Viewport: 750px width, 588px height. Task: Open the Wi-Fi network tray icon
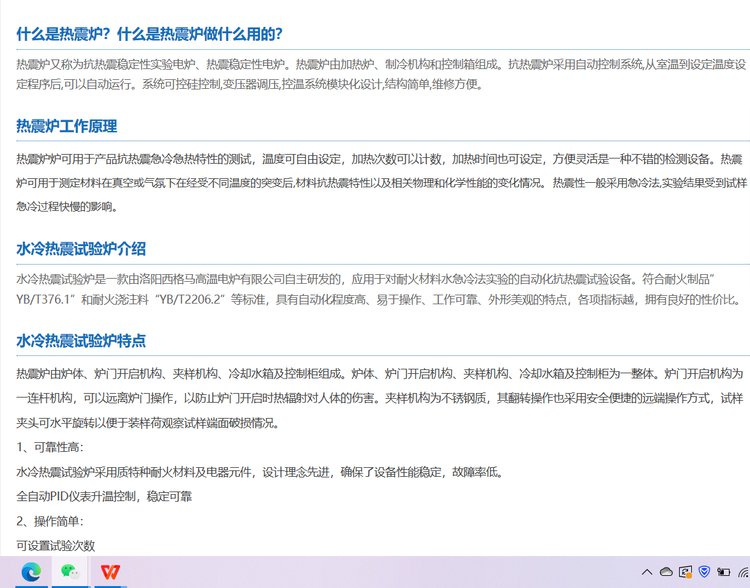[742, 572]
